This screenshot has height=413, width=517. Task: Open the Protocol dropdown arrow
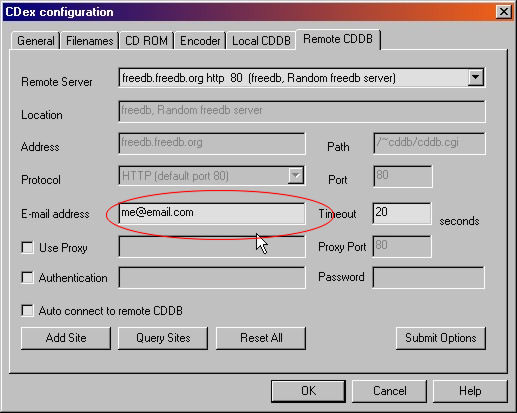pyautogui.click(x=296, y=176)
